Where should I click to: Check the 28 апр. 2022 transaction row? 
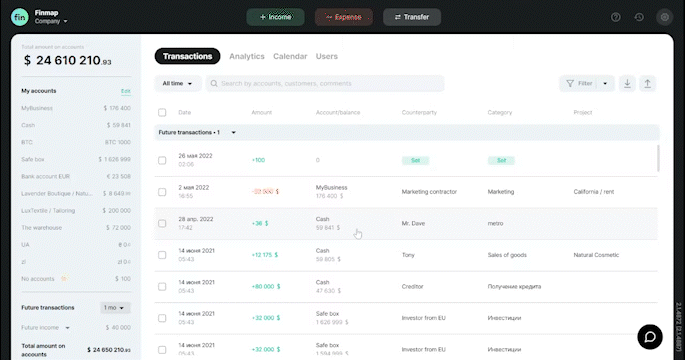click(162, 223)
